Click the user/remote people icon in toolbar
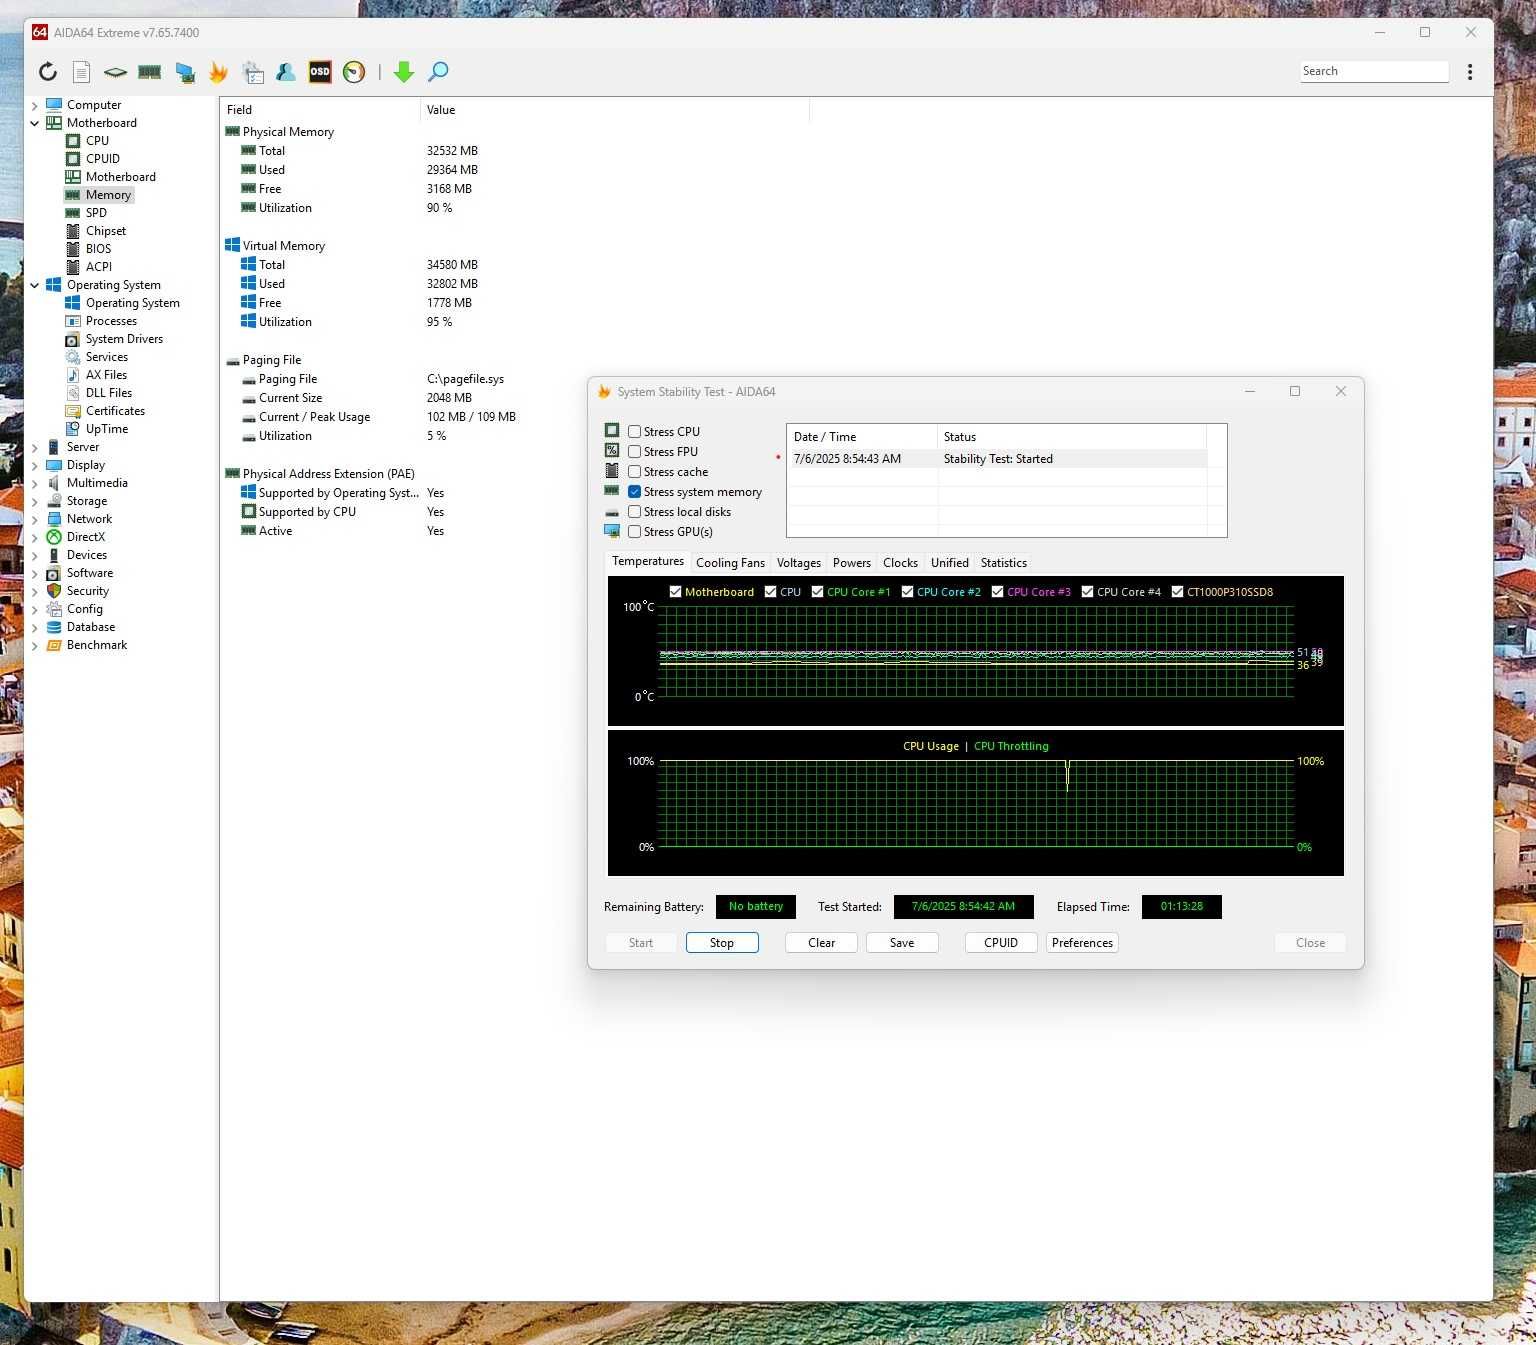This screenshot has height=1345, width=1536. point(286,72)
